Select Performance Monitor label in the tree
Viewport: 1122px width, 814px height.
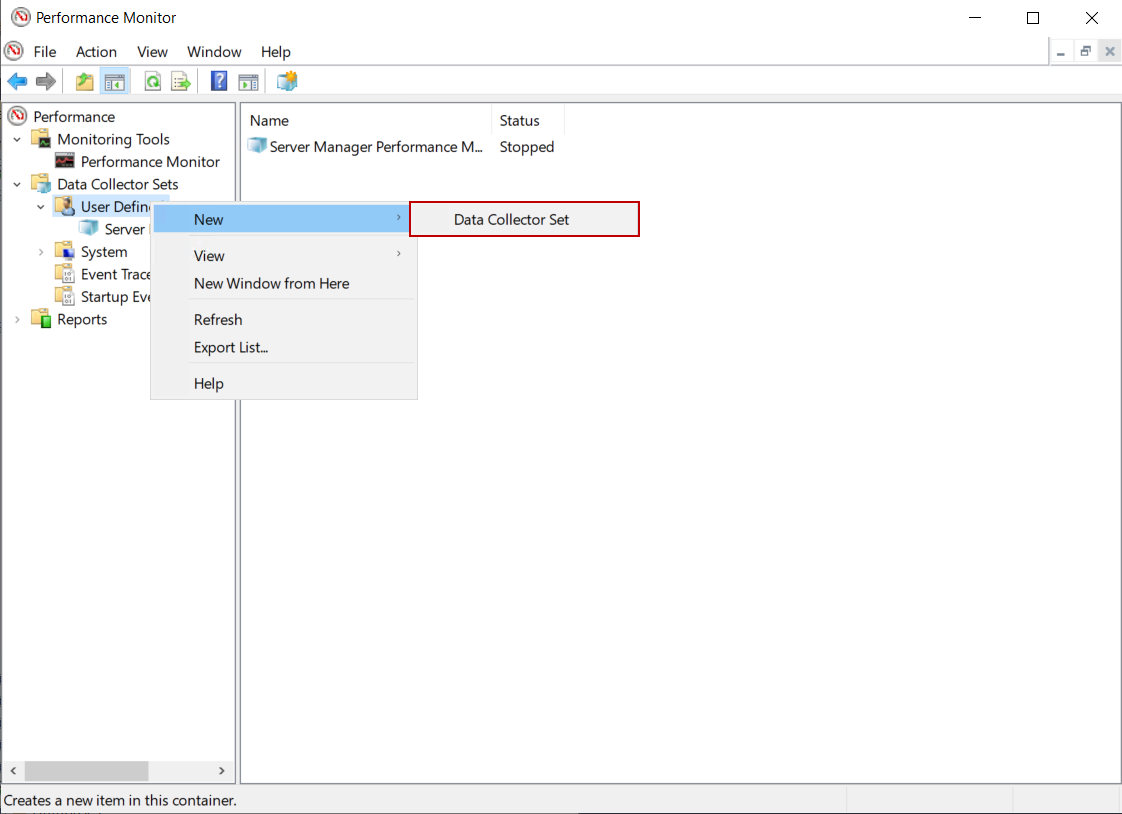[150, 162]
